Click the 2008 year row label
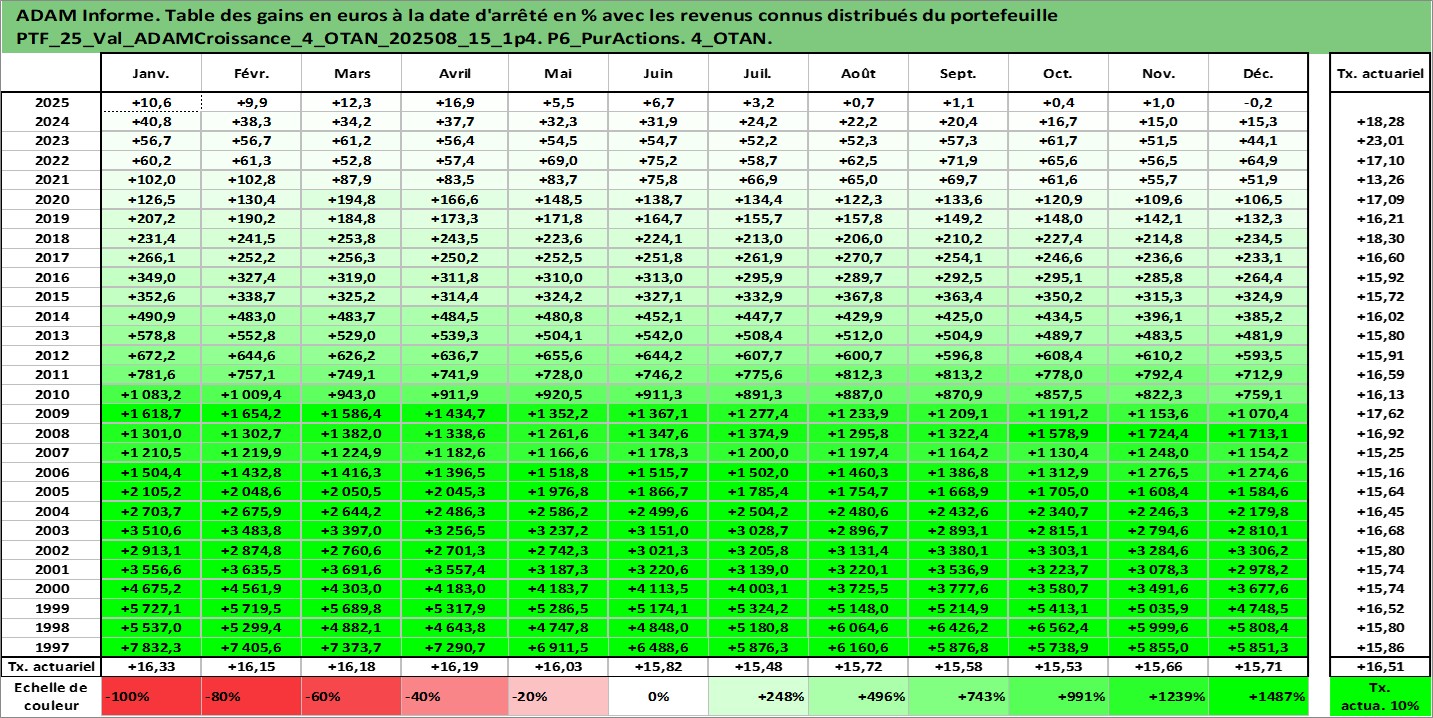Viewport: 1433px width, 718px height. pyautogui.click(x=52, y=433)
